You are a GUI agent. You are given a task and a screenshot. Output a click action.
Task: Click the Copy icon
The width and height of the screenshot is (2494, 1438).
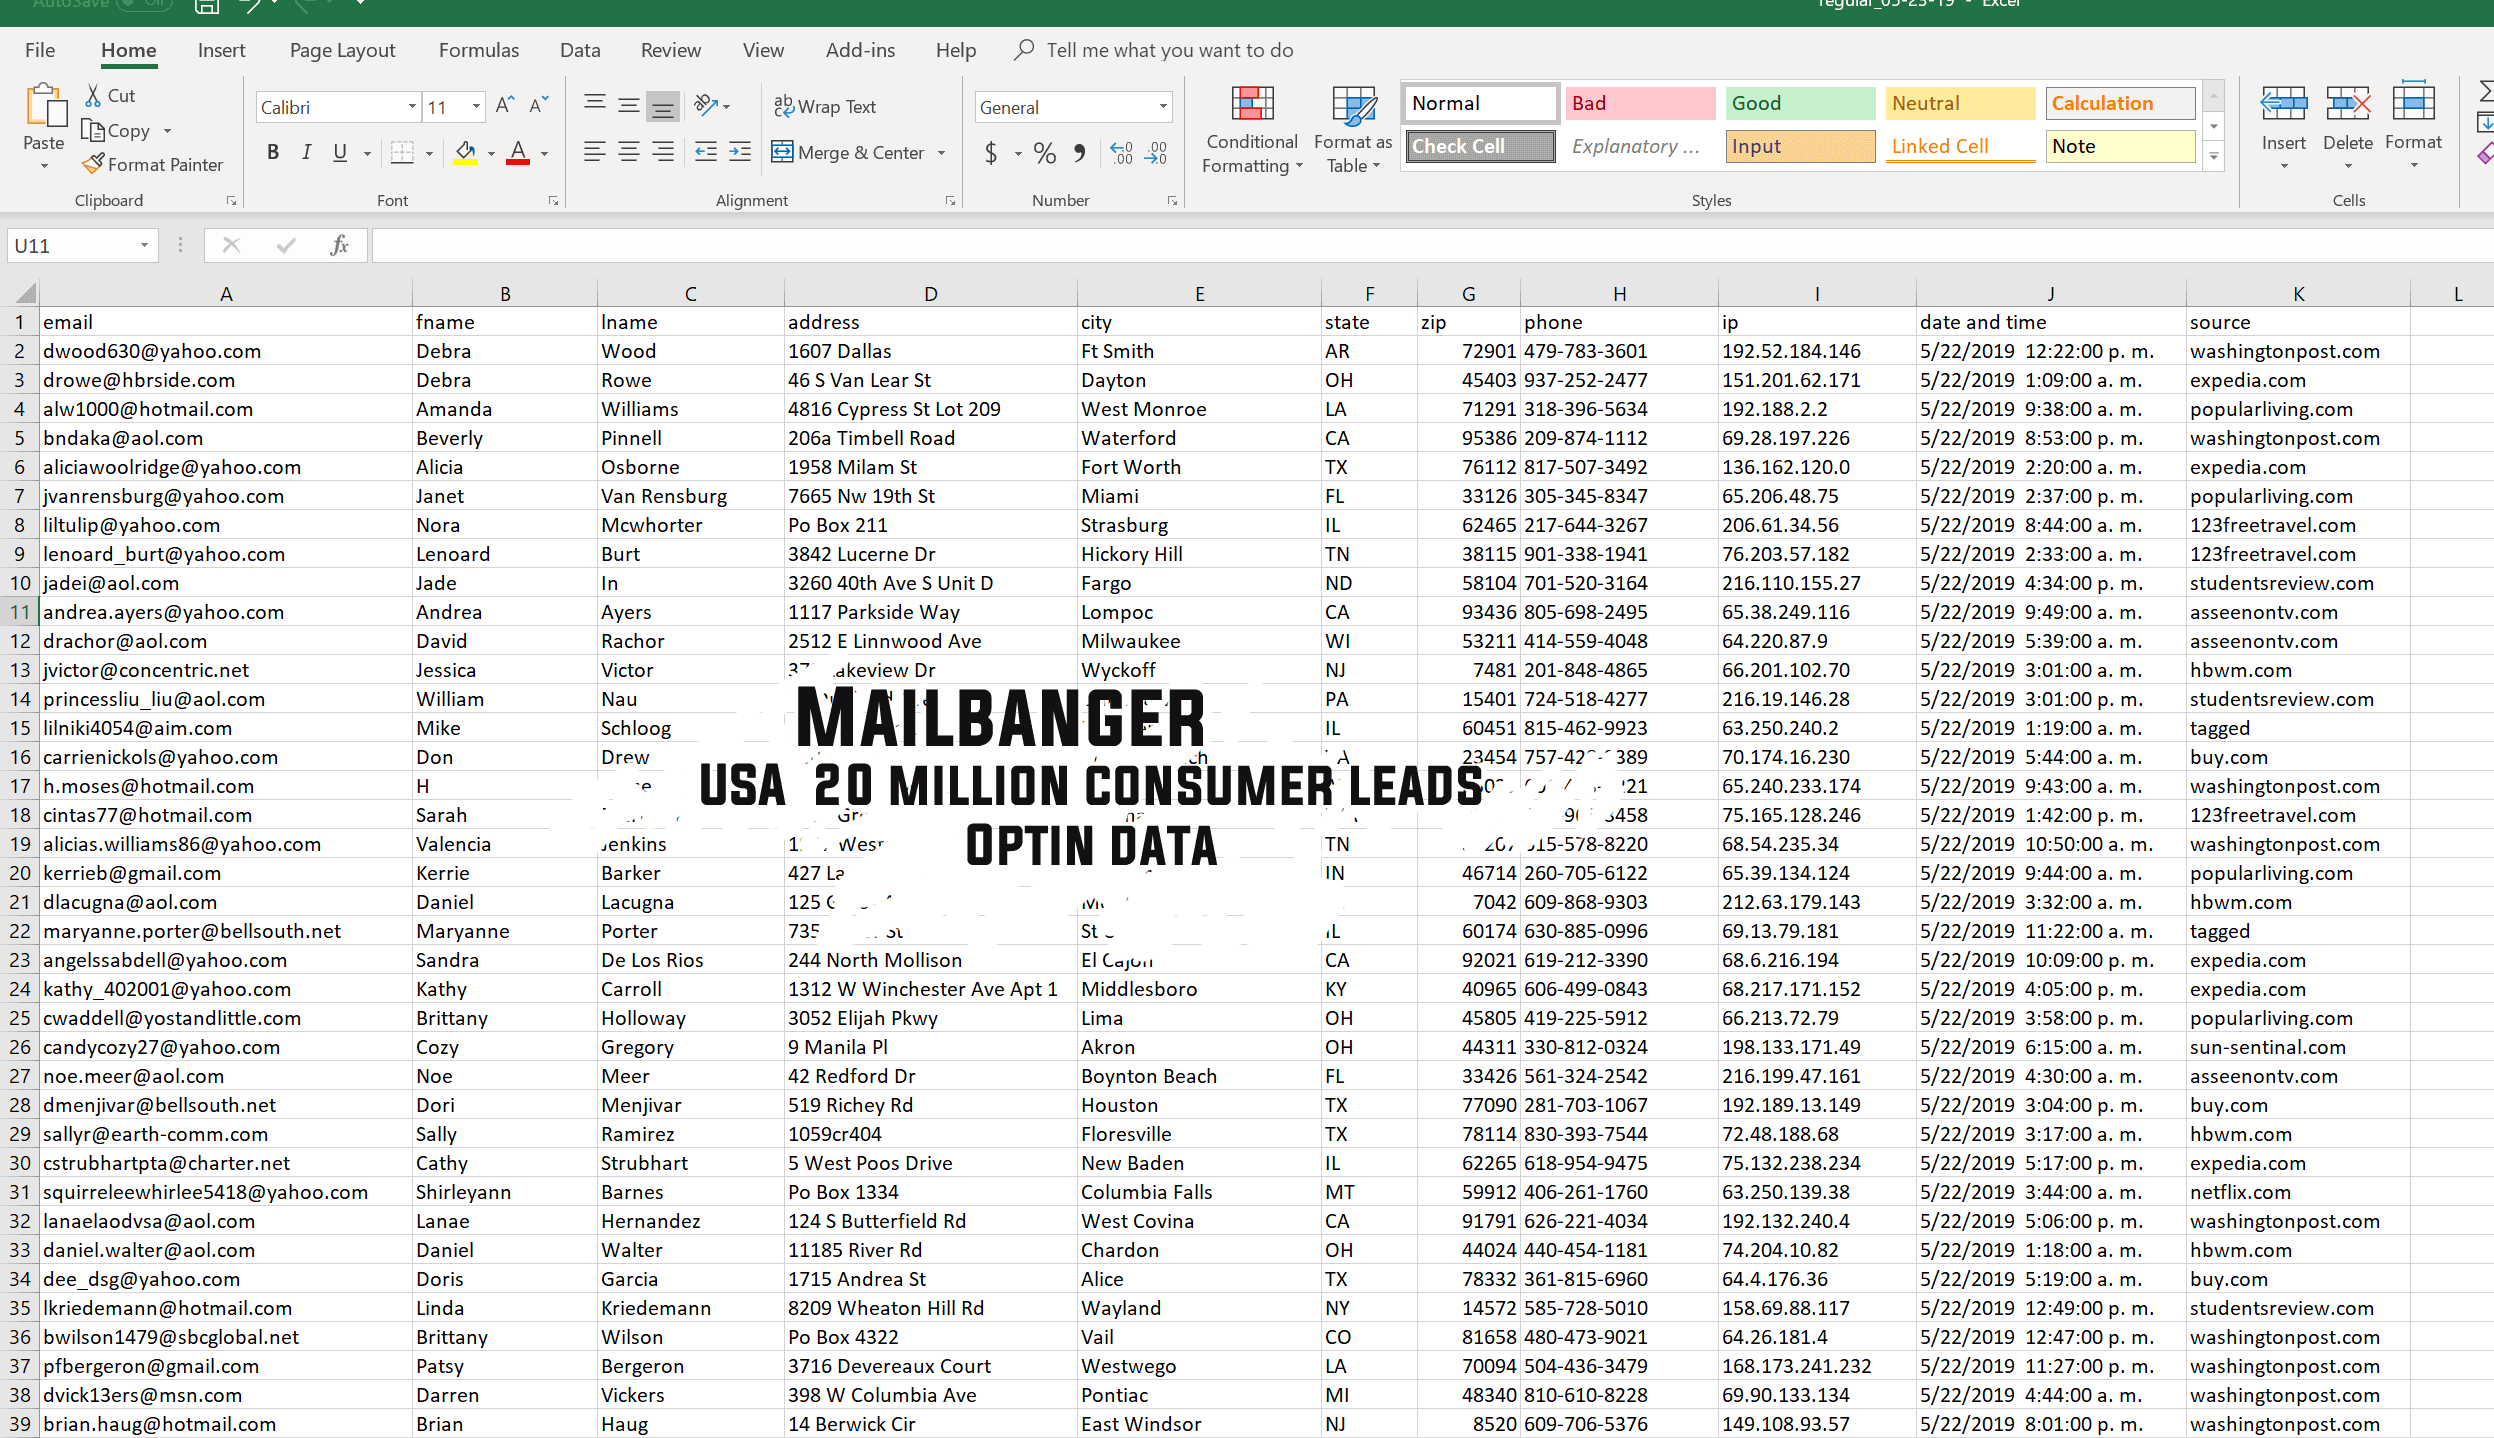(x=93, y=130)
